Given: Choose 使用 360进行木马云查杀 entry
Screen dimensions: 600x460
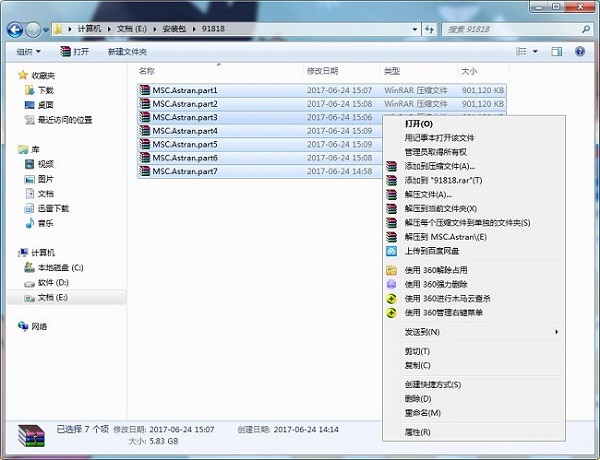Looking at the screenshot, I should 474,299.
